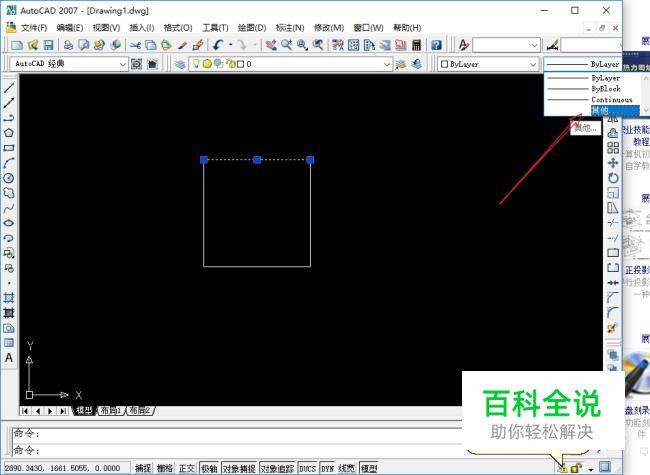The height and width of the screenshot is (475, 650).
Task: Toggle 栅格 grid display
Action: [x=165, y=468]
